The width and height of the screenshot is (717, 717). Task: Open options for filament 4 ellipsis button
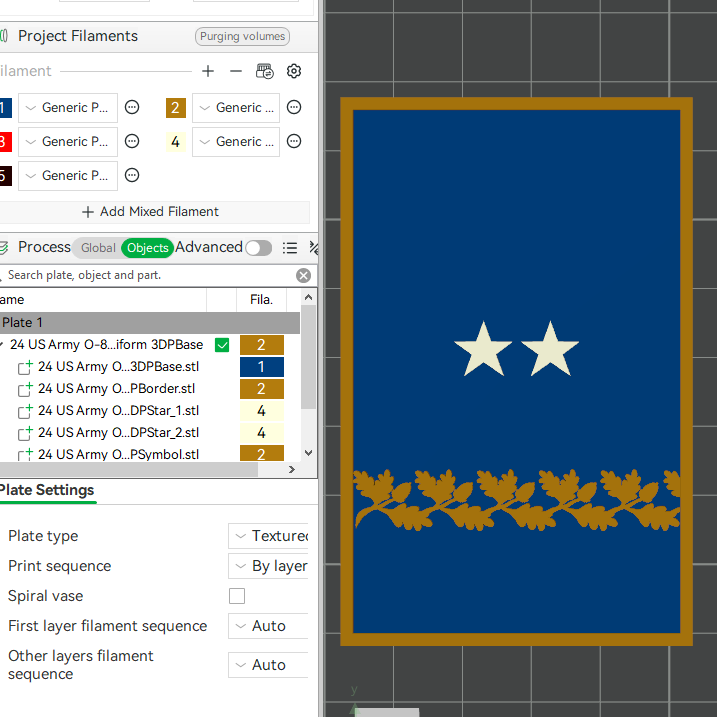point(294,141)
